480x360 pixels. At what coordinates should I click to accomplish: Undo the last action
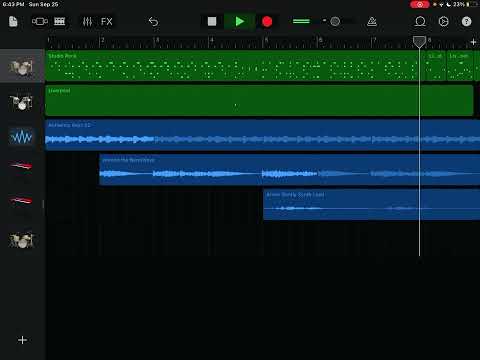pos(153,22)
